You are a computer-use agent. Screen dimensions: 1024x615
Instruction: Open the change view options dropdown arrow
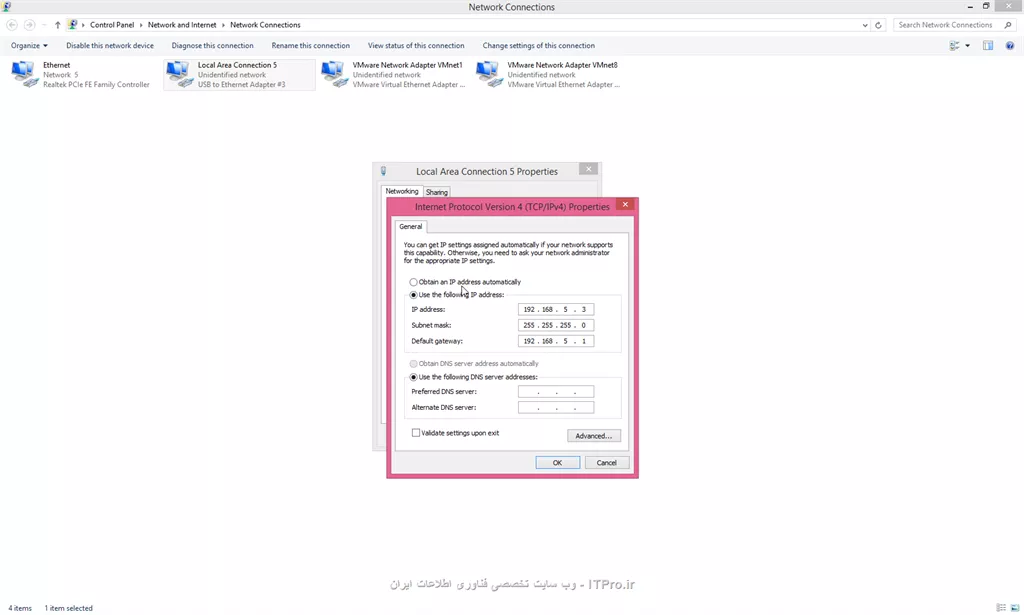click(x=967, y=45)
